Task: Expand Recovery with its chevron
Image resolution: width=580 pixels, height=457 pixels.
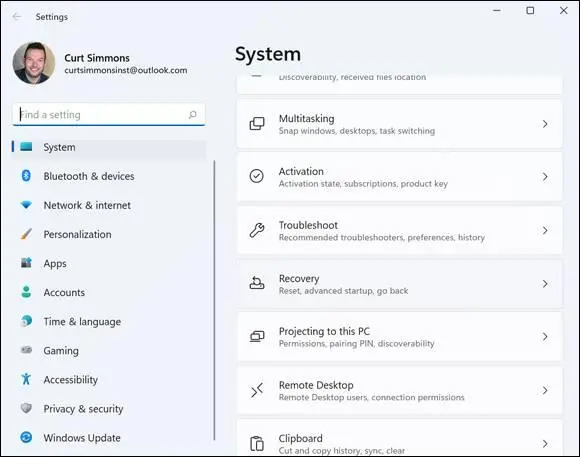Action: pyautogui.click(x=545, y=284)
